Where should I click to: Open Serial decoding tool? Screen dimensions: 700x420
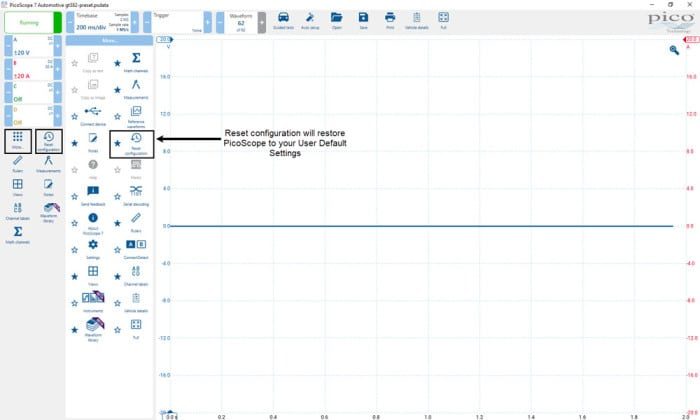(x=136, y=196)
